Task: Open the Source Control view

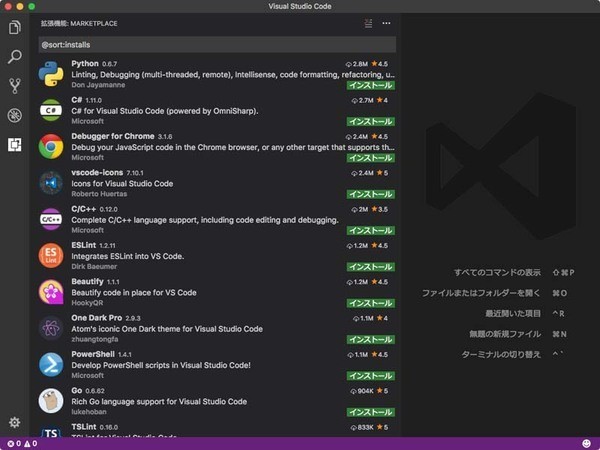Action: click(15, 86)
